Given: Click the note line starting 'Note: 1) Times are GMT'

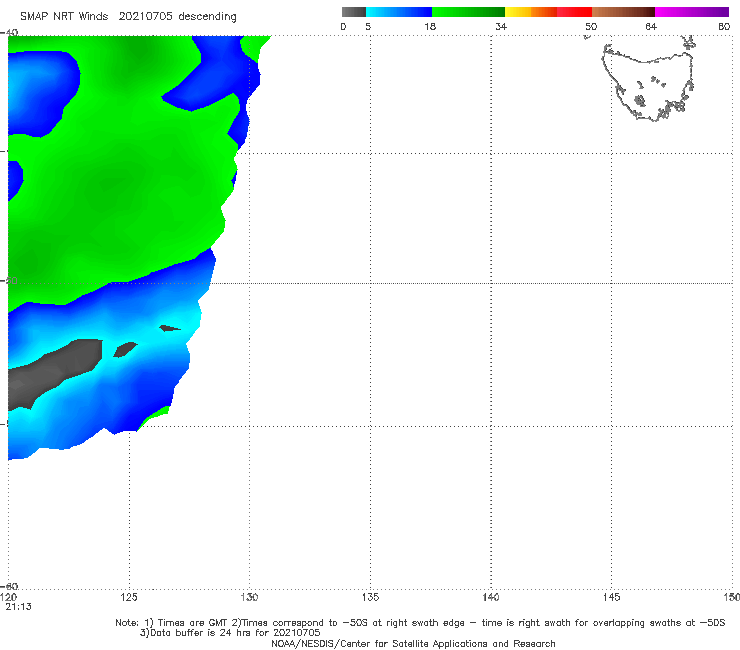Looking at the screenshot, I should [420, 623].
